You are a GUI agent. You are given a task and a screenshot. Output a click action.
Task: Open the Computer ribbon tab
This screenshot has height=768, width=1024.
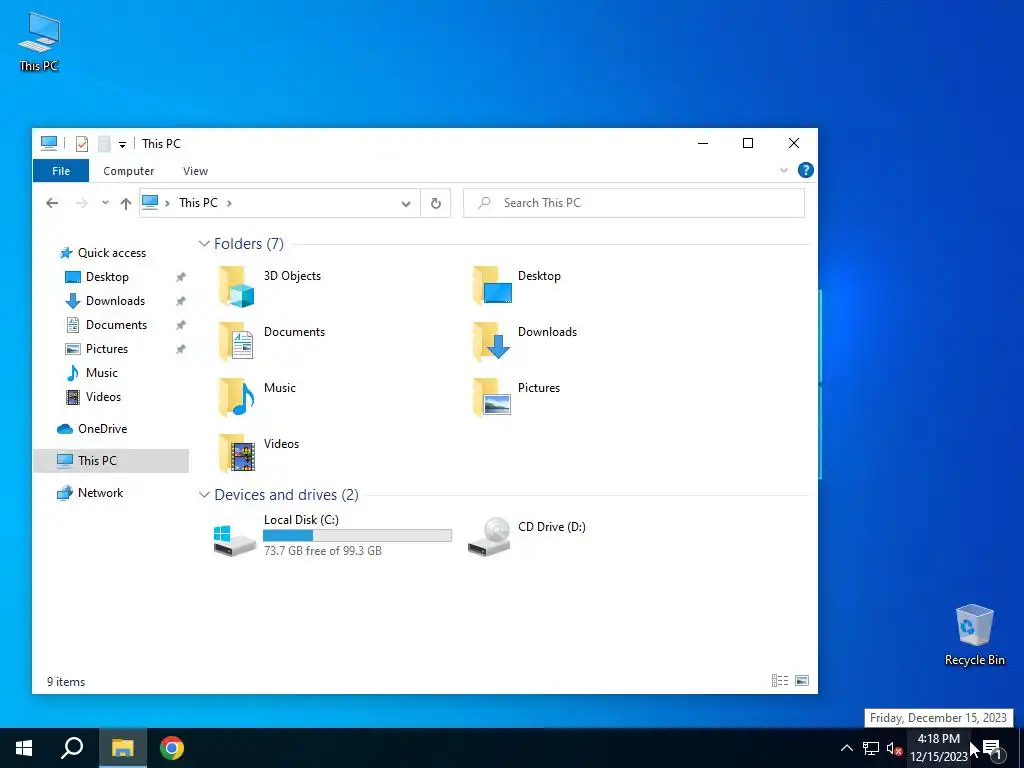pos(129,171)
